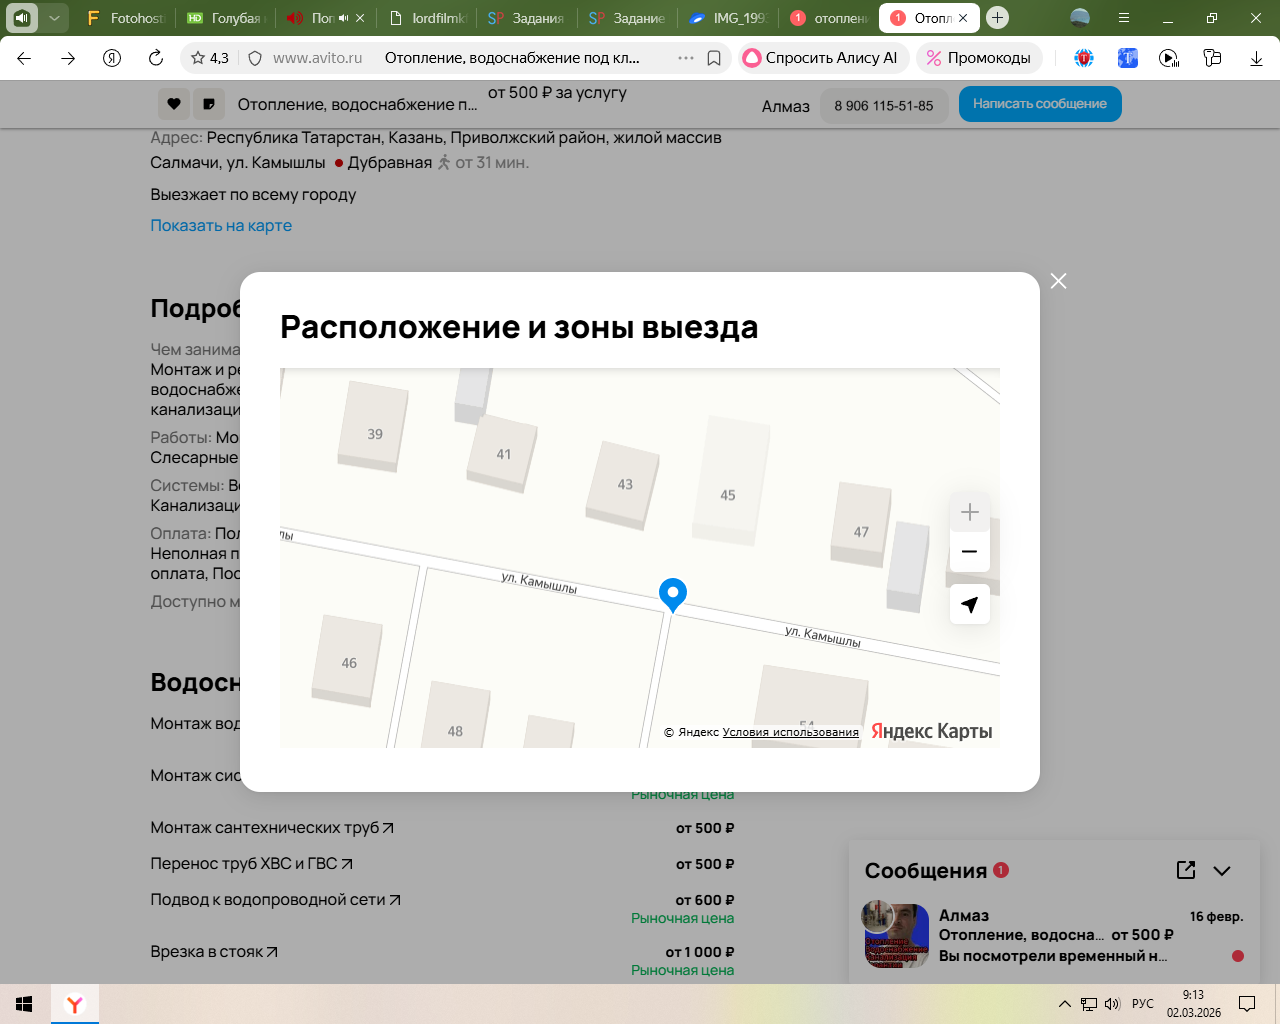Close the location map popup
Viewport: 1280px width, 1024px height.
point(1058,281)
